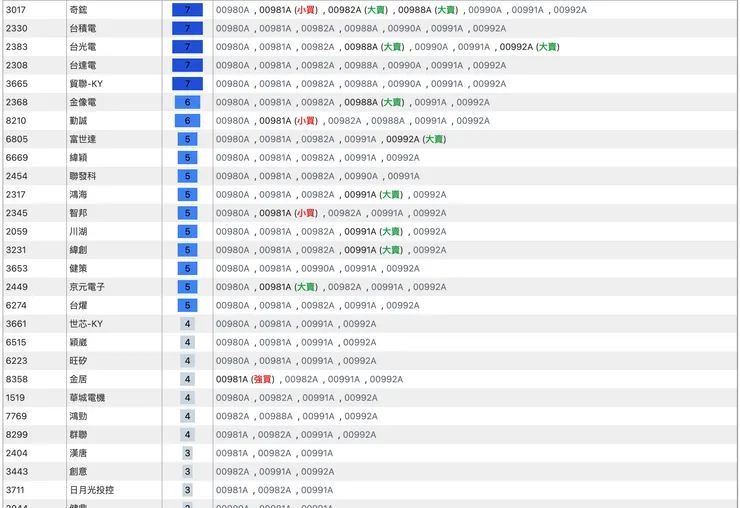
Task: Click 00990A in the 2454 row
Action: click(x=361, y=176)
